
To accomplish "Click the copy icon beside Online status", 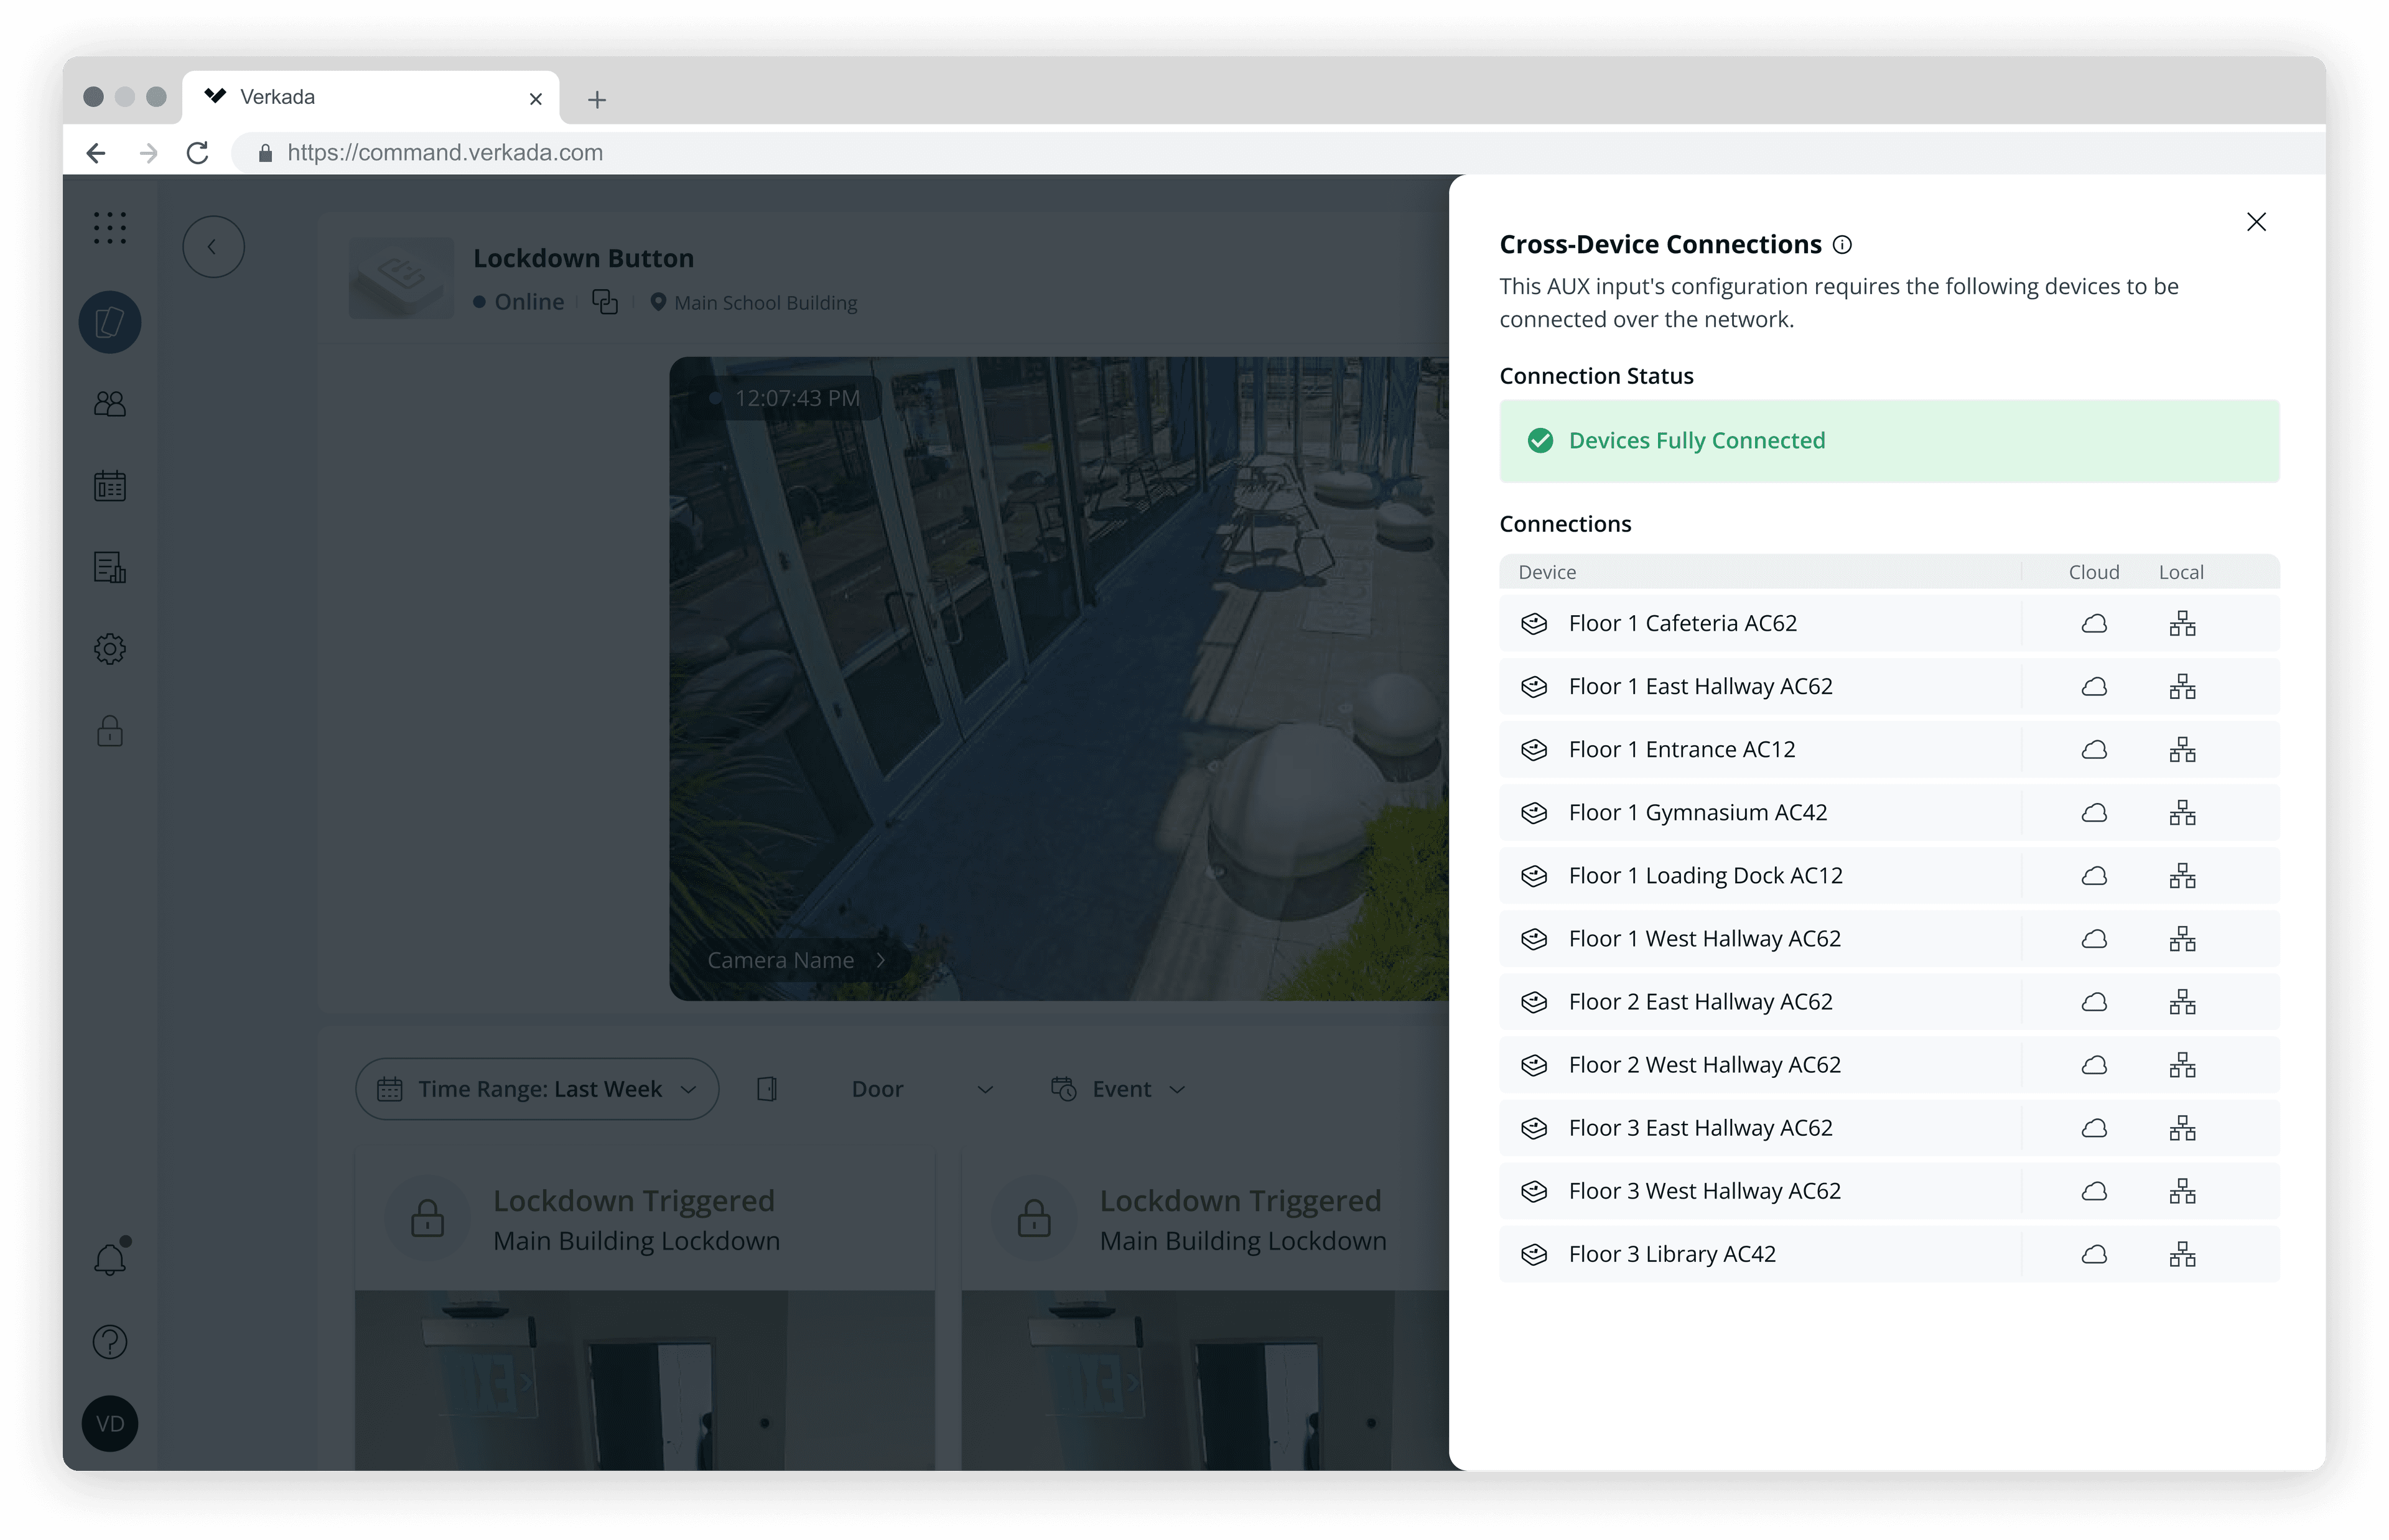I will (x=606, y=302).
